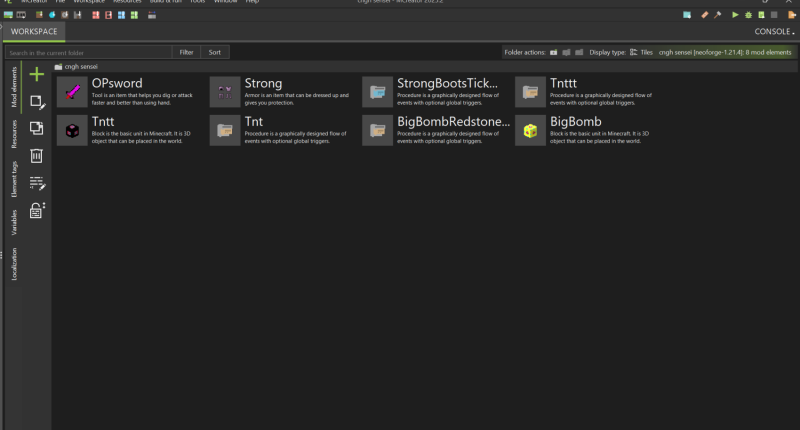Select the Resources side tab

pos(14,134)
